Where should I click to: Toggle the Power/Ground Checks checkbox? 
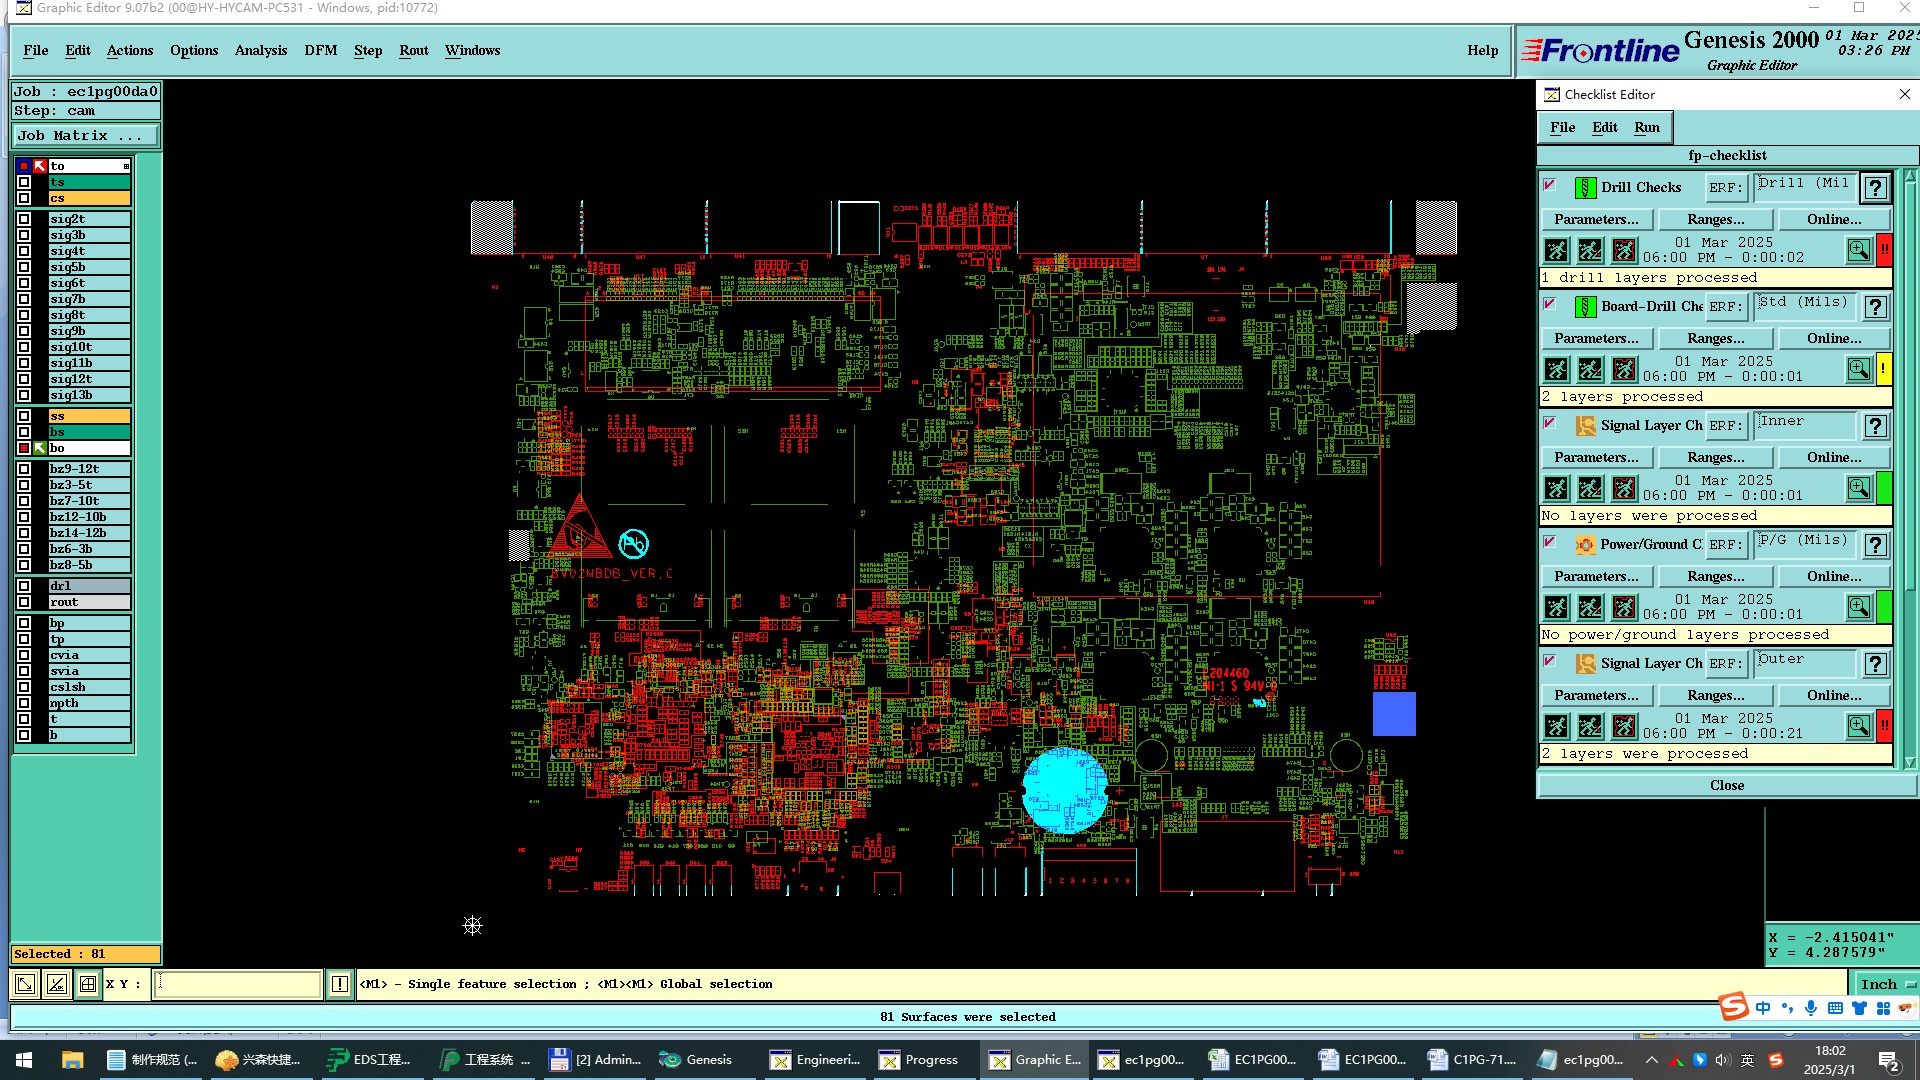click(1550, 542)
